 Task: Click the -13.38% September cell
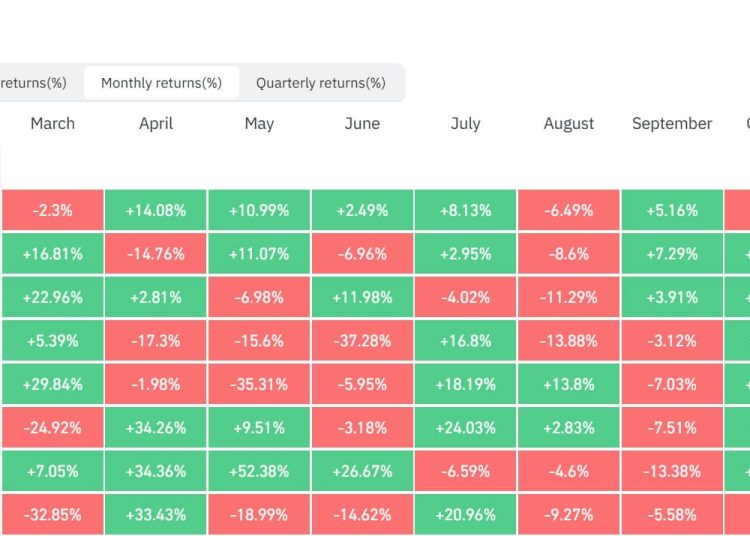coord(672,471)
